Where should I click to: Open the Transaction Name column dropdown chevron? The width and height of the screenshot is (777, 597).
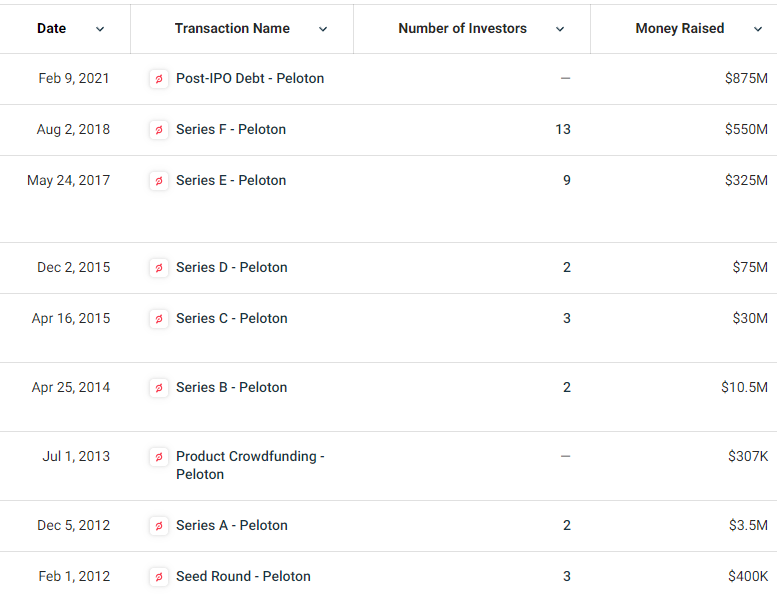[x=323, y=29]
